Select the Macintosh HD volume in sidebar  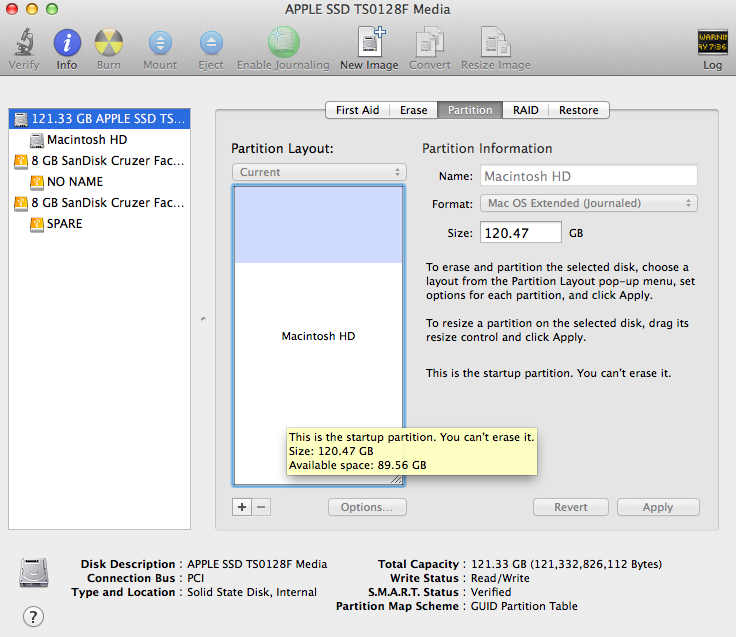point(100,140)
